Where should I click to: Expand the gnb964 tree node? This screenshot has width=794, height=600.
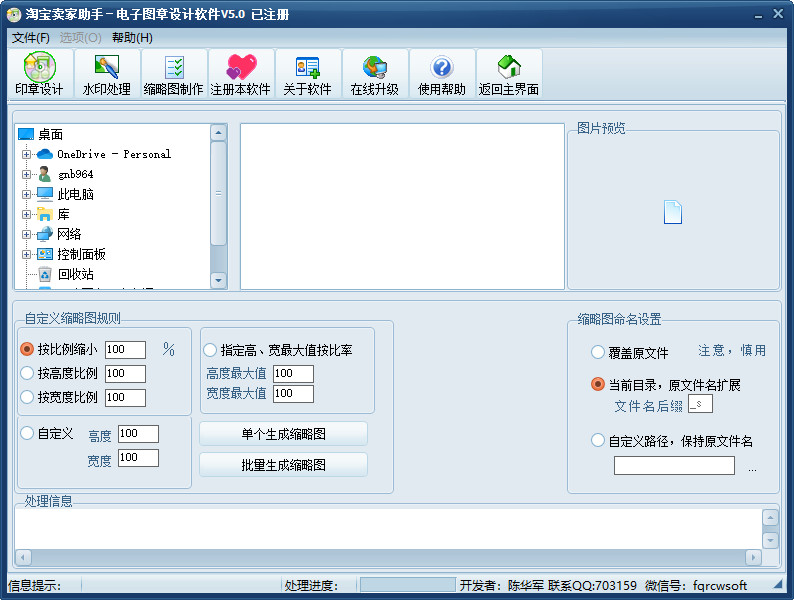click(26, 174)
